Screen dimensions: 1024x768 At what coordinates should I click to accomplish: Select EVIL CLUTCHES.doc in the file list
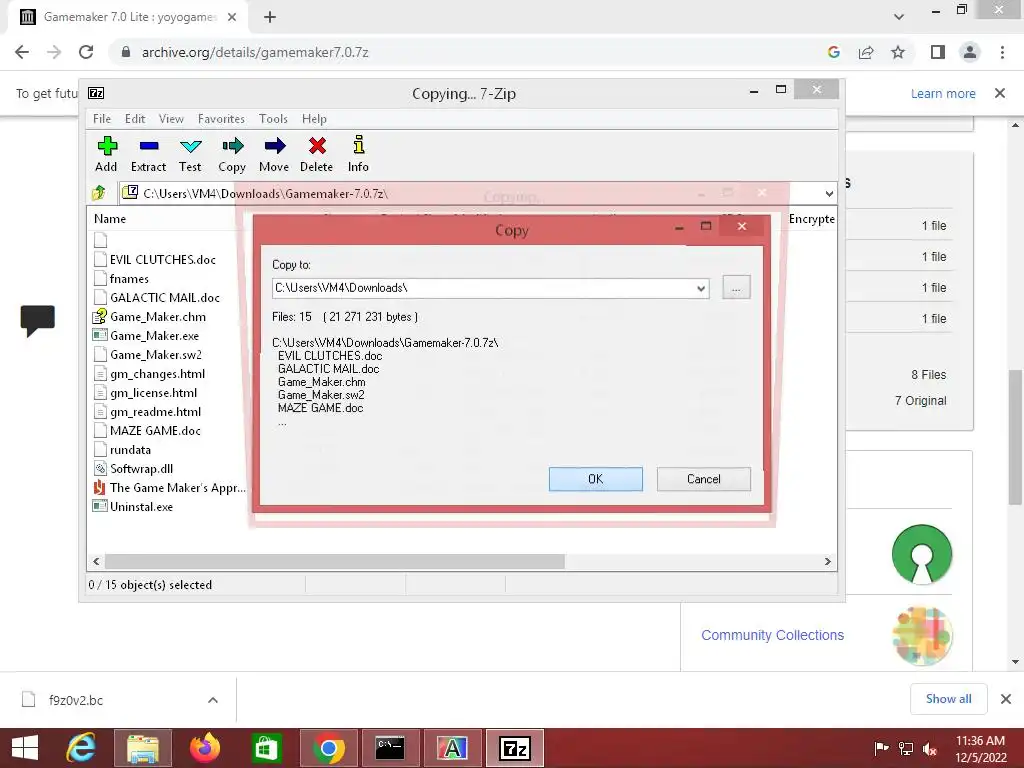155,259
